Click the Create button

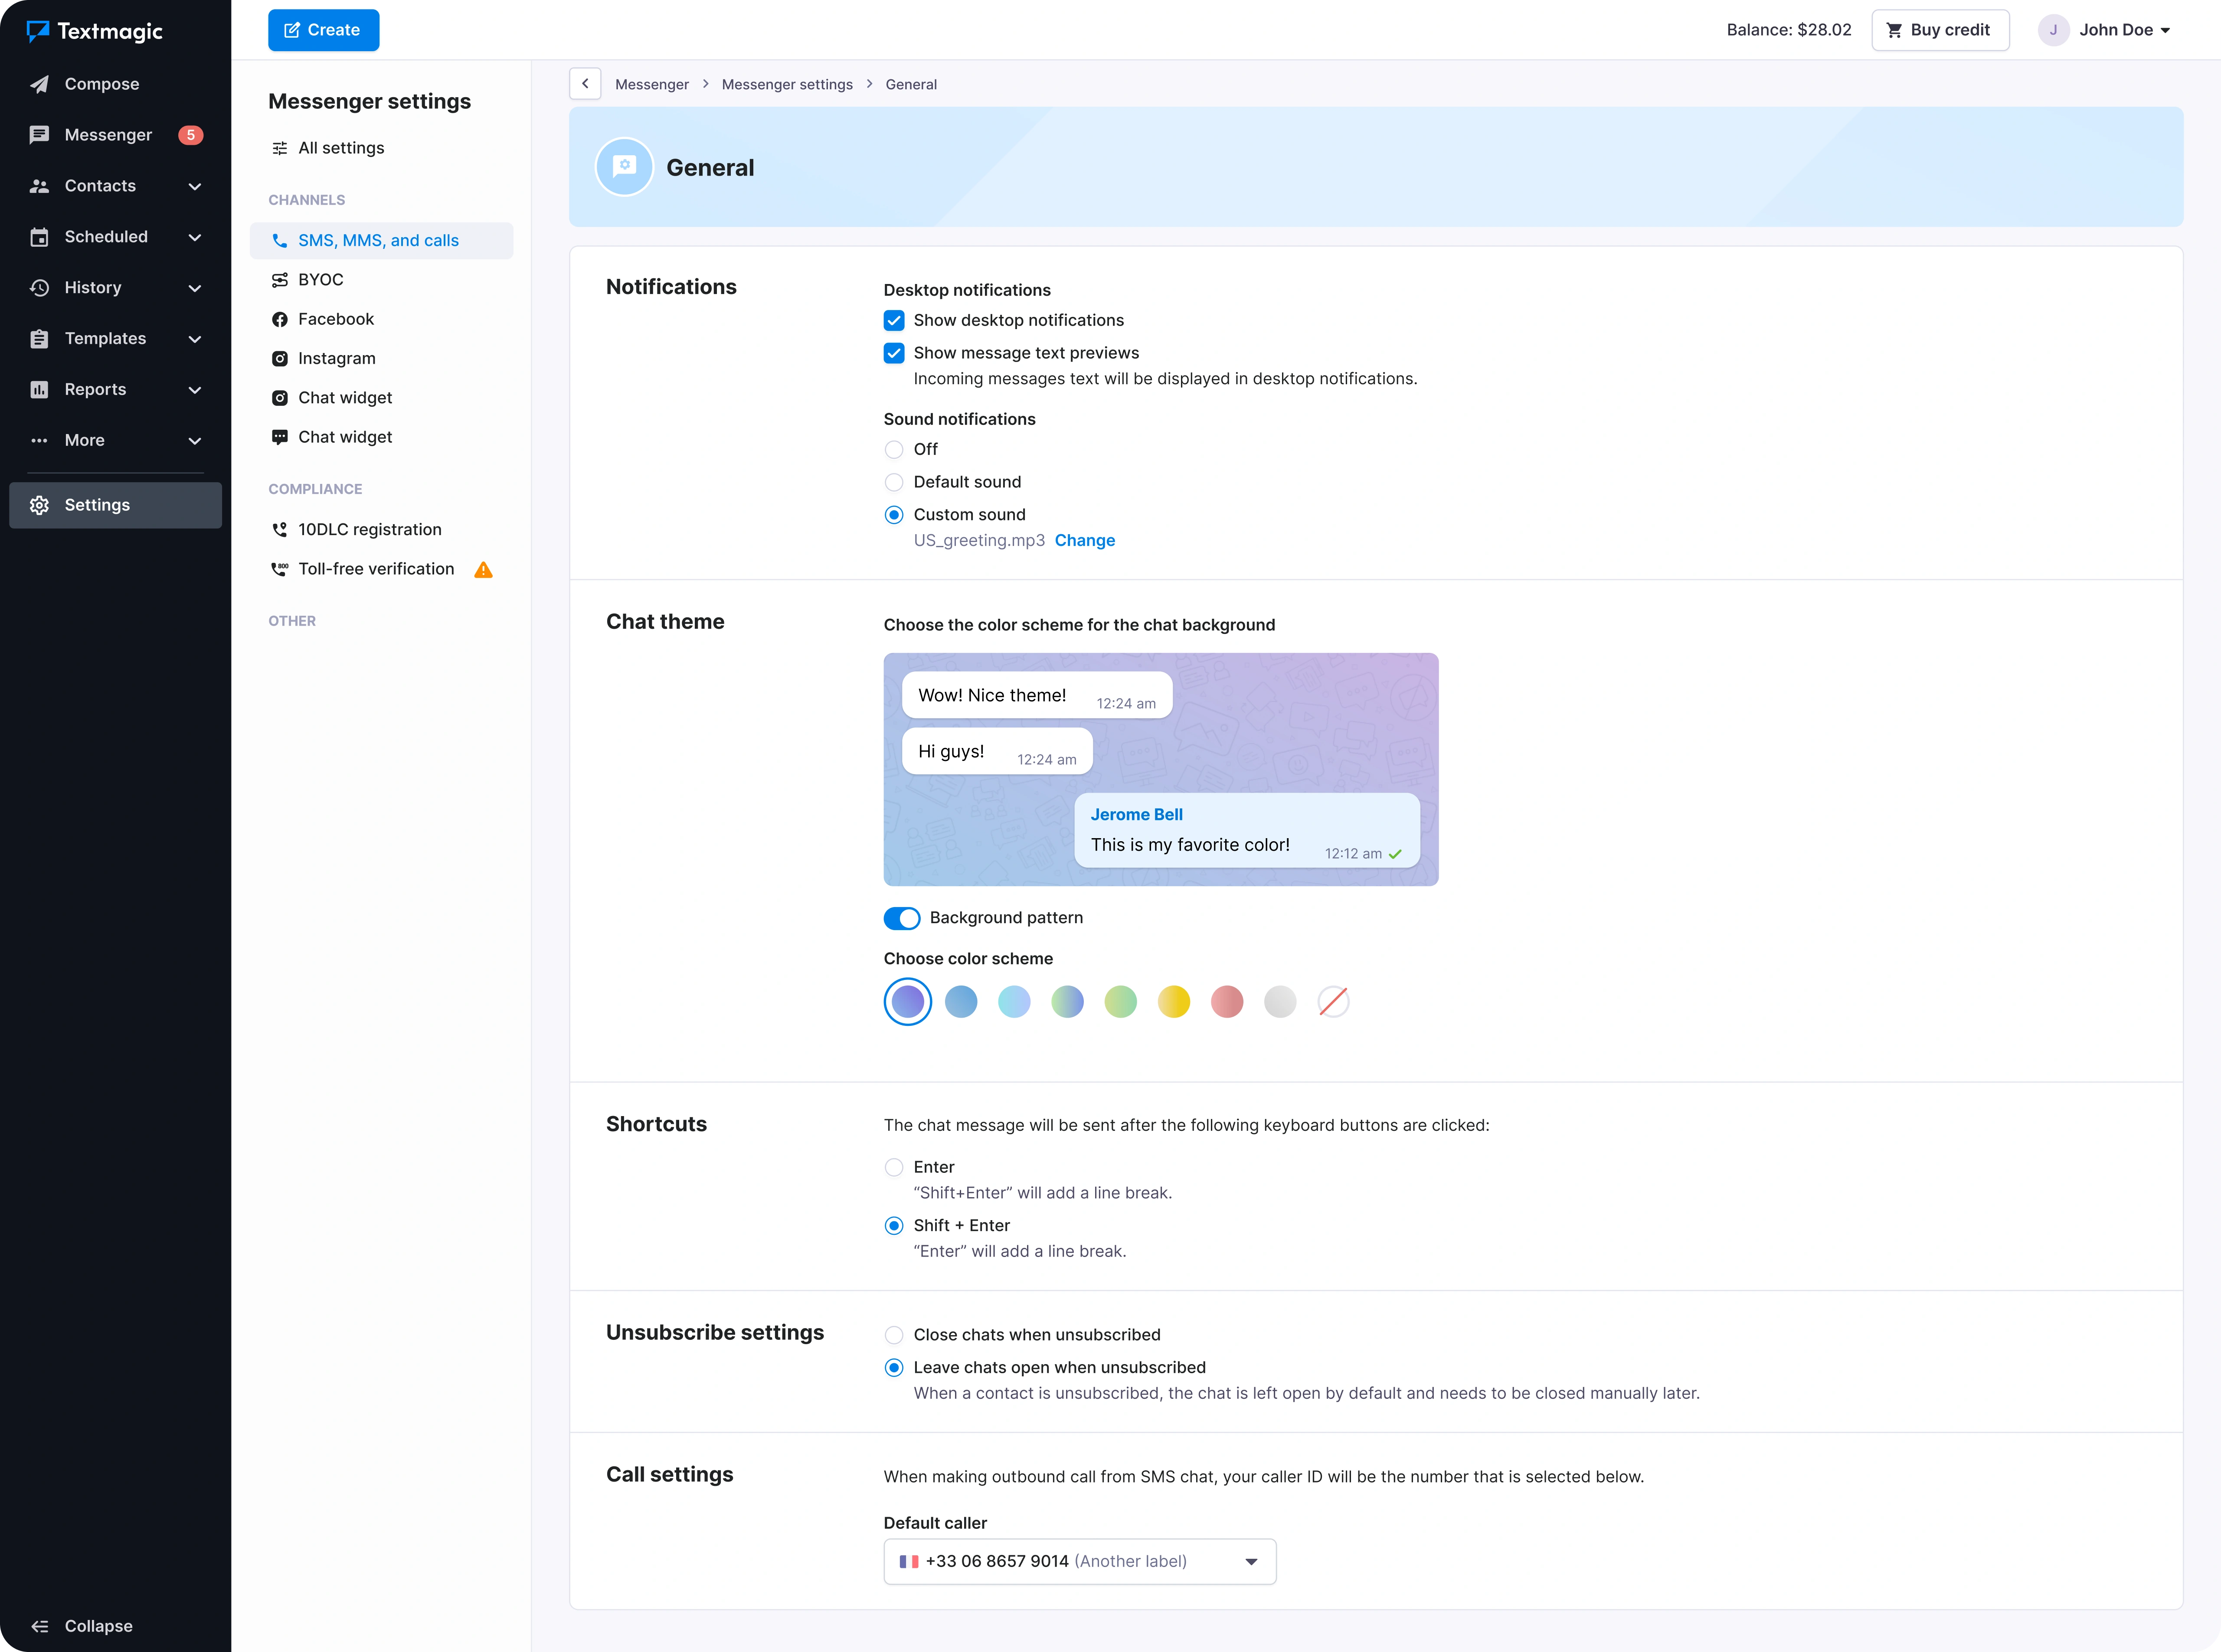click(x=324, y=30)
